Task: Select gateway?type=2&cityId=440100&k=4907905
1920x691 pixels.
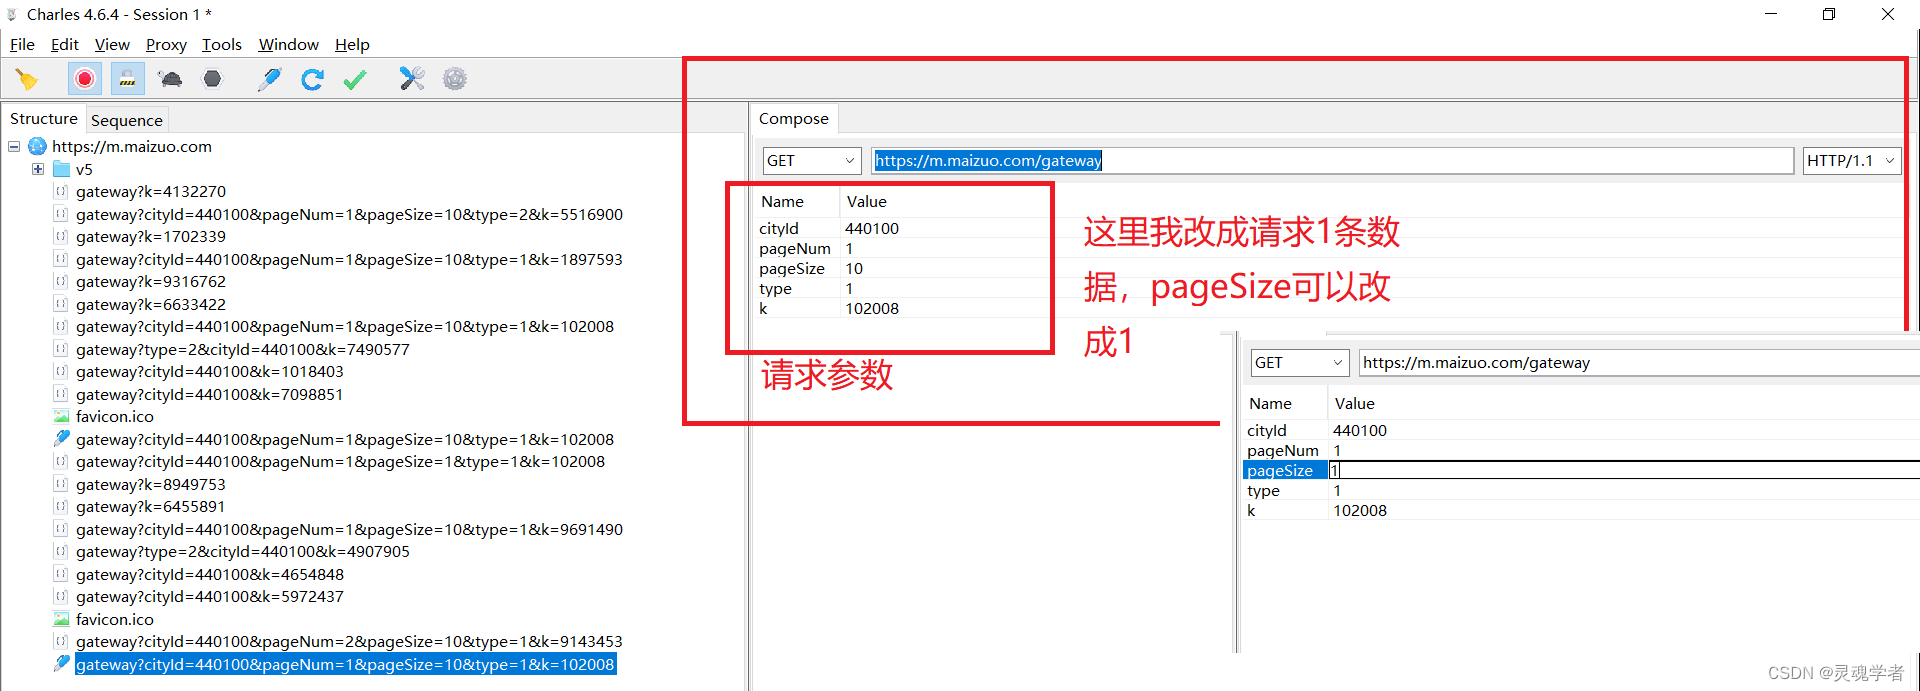Action: tap(243, 551)
